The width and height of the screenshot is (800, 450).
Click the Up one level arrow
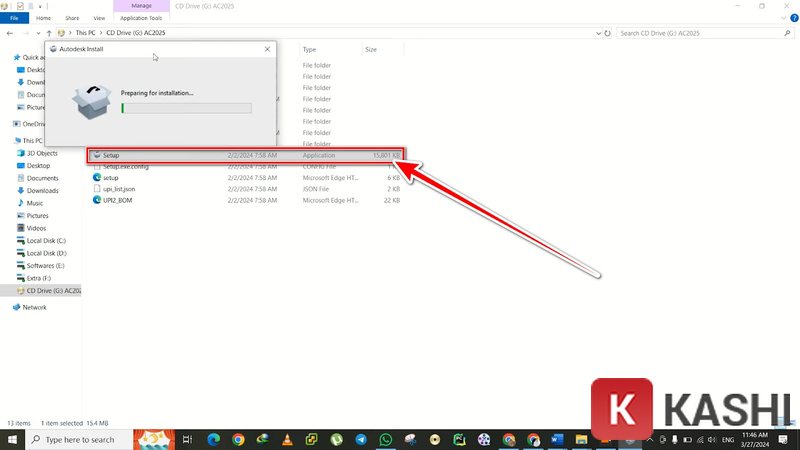coord(49,33)
